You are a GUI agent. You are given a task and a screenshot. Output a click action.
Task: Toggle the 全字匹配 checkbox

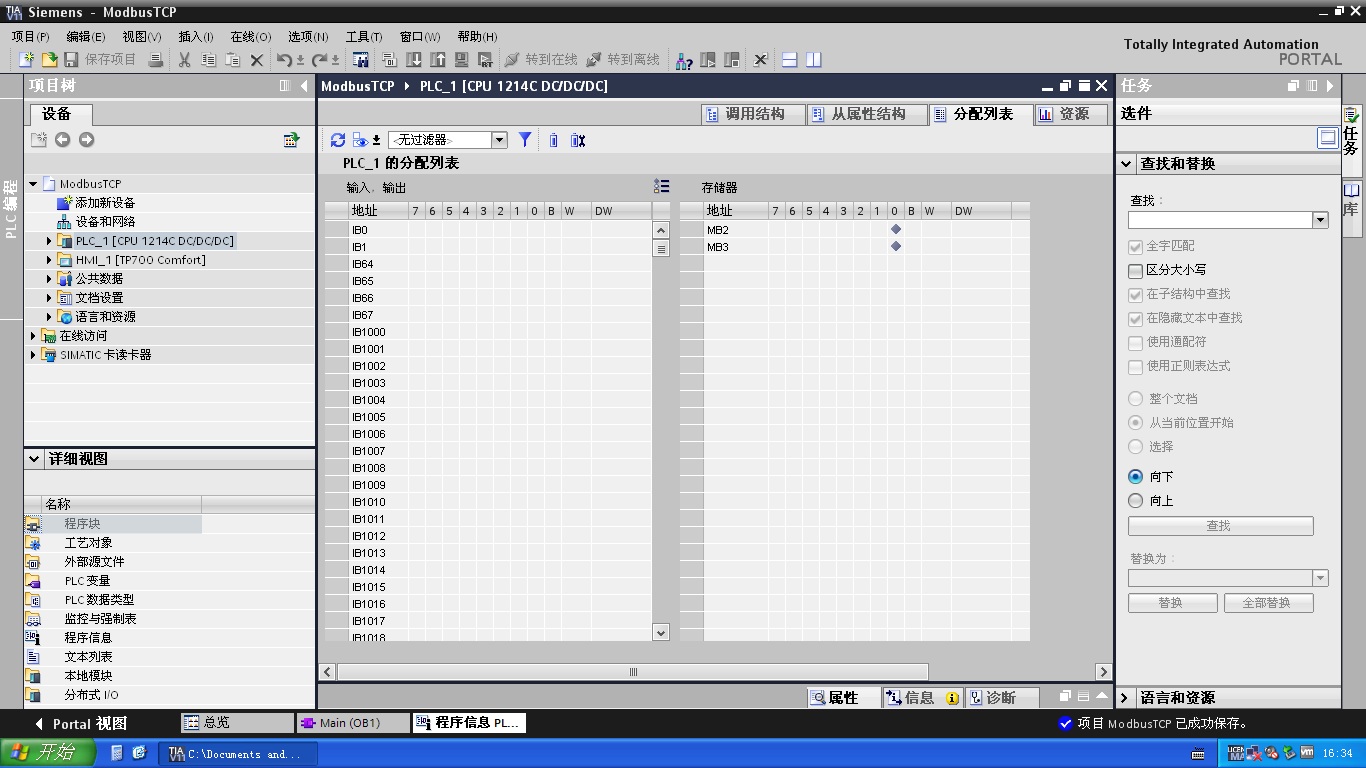pyautogui.click(x=1135, y=246)
